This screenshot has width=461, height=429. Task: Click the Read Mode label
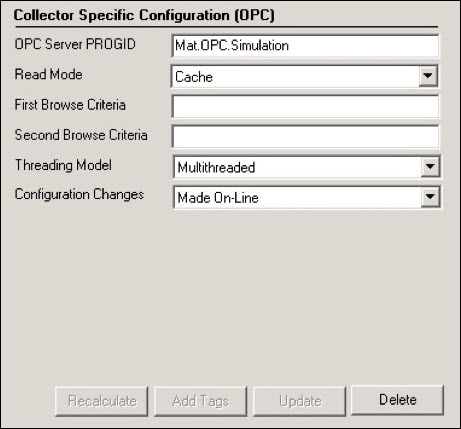49,74
